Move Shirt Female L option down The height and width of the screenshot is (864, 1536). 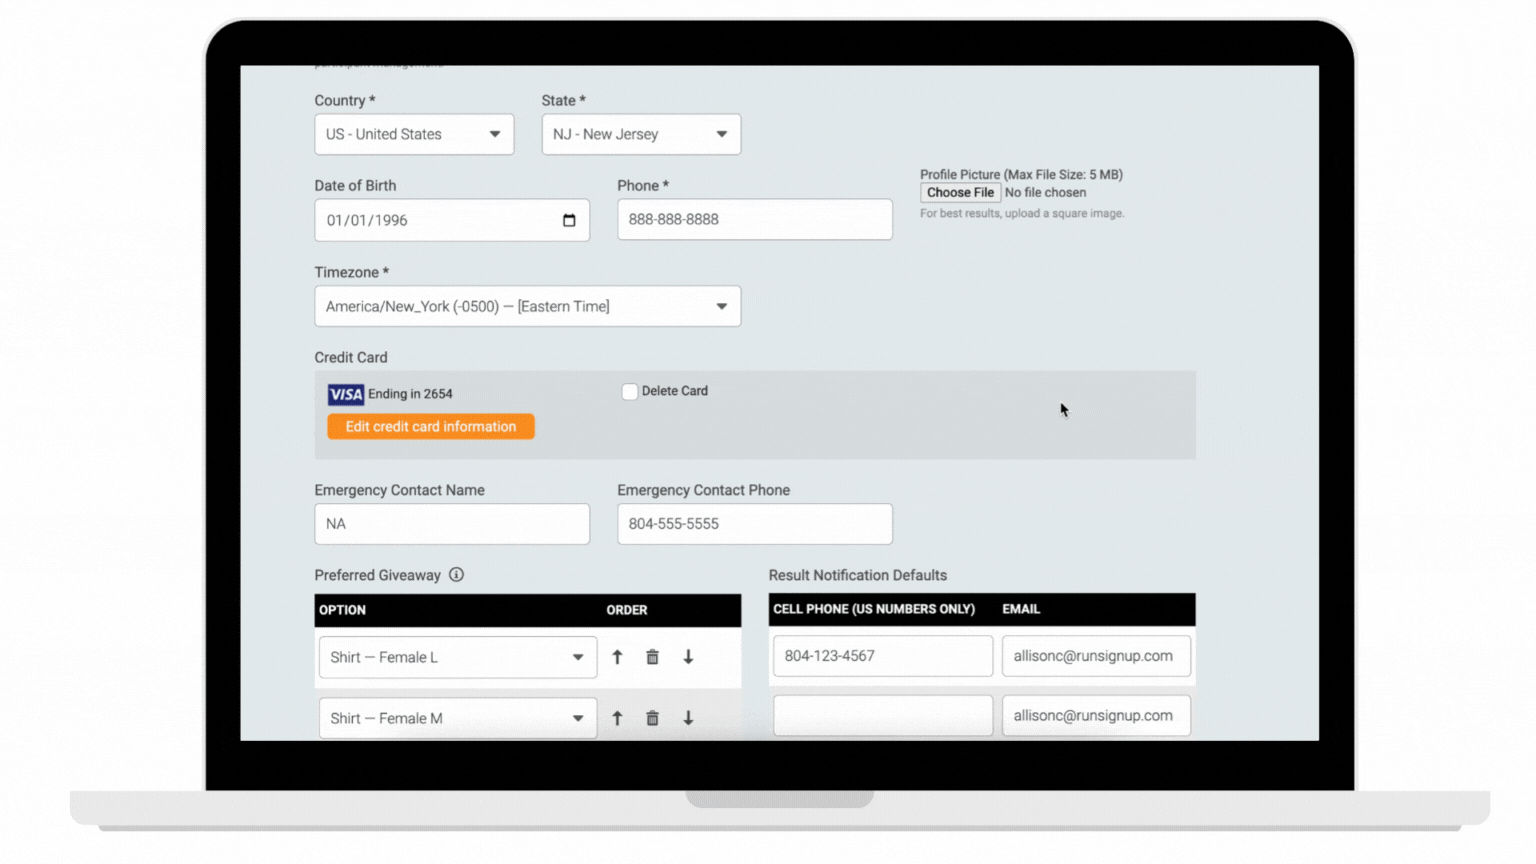[688, 657]
